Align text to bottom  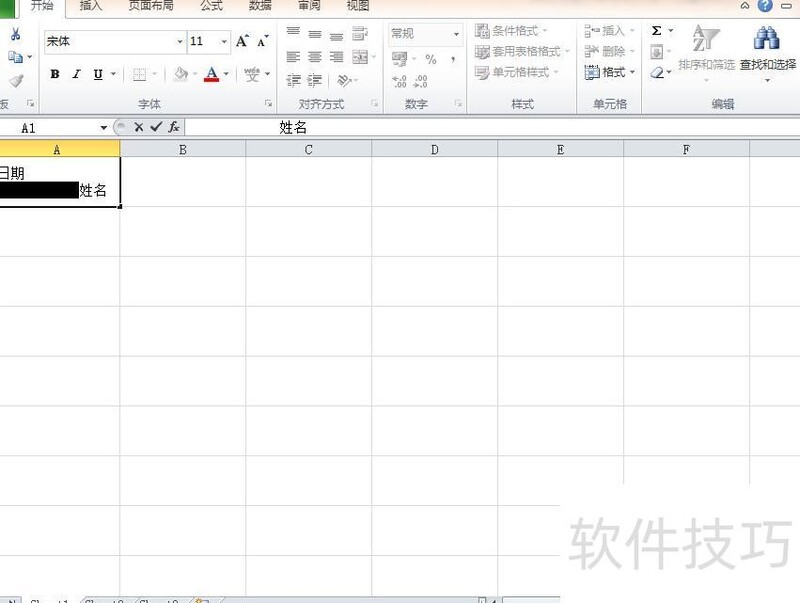coord(336,36)
